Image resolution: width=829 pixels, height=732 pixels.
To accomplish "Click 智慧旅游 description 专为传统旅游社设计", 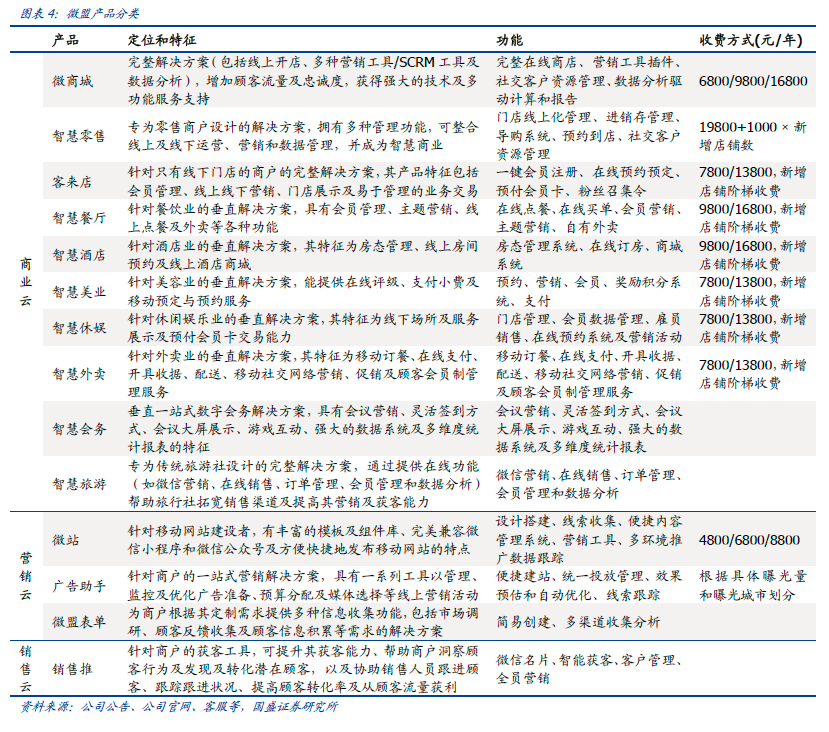I will click(x=303, y=484).
